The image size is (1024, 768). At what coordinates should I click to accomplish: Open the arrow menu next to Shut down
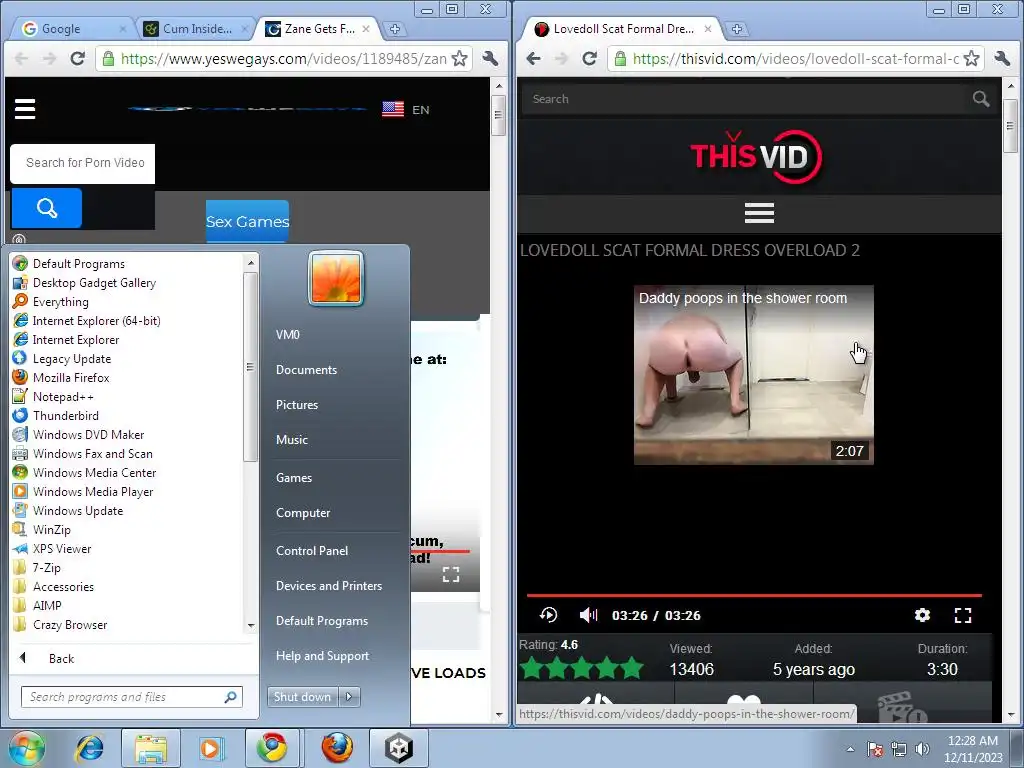coord(349,697)
